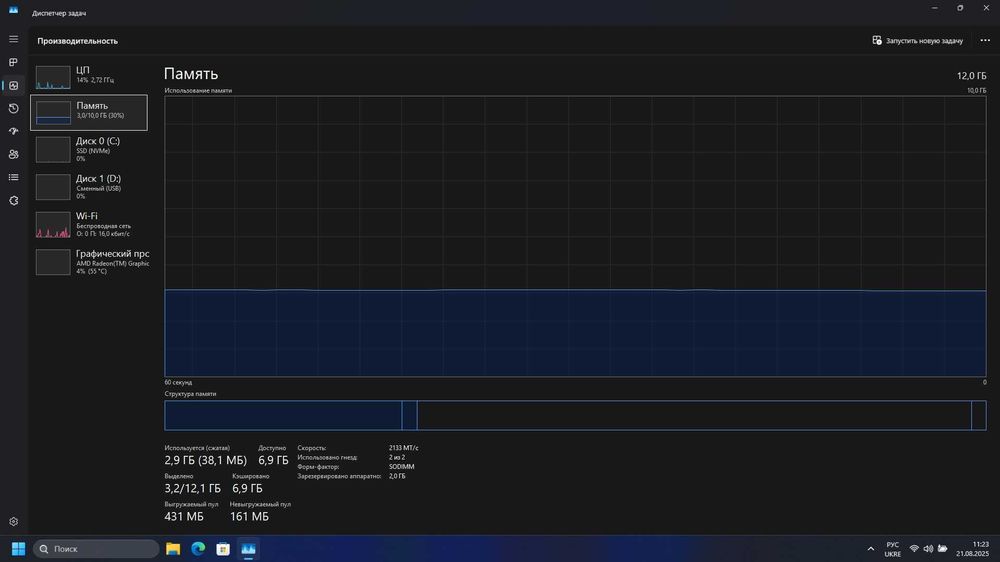Open the Details page icon
The height and width of the screenshot is (562, 1000).
[13, 177]
